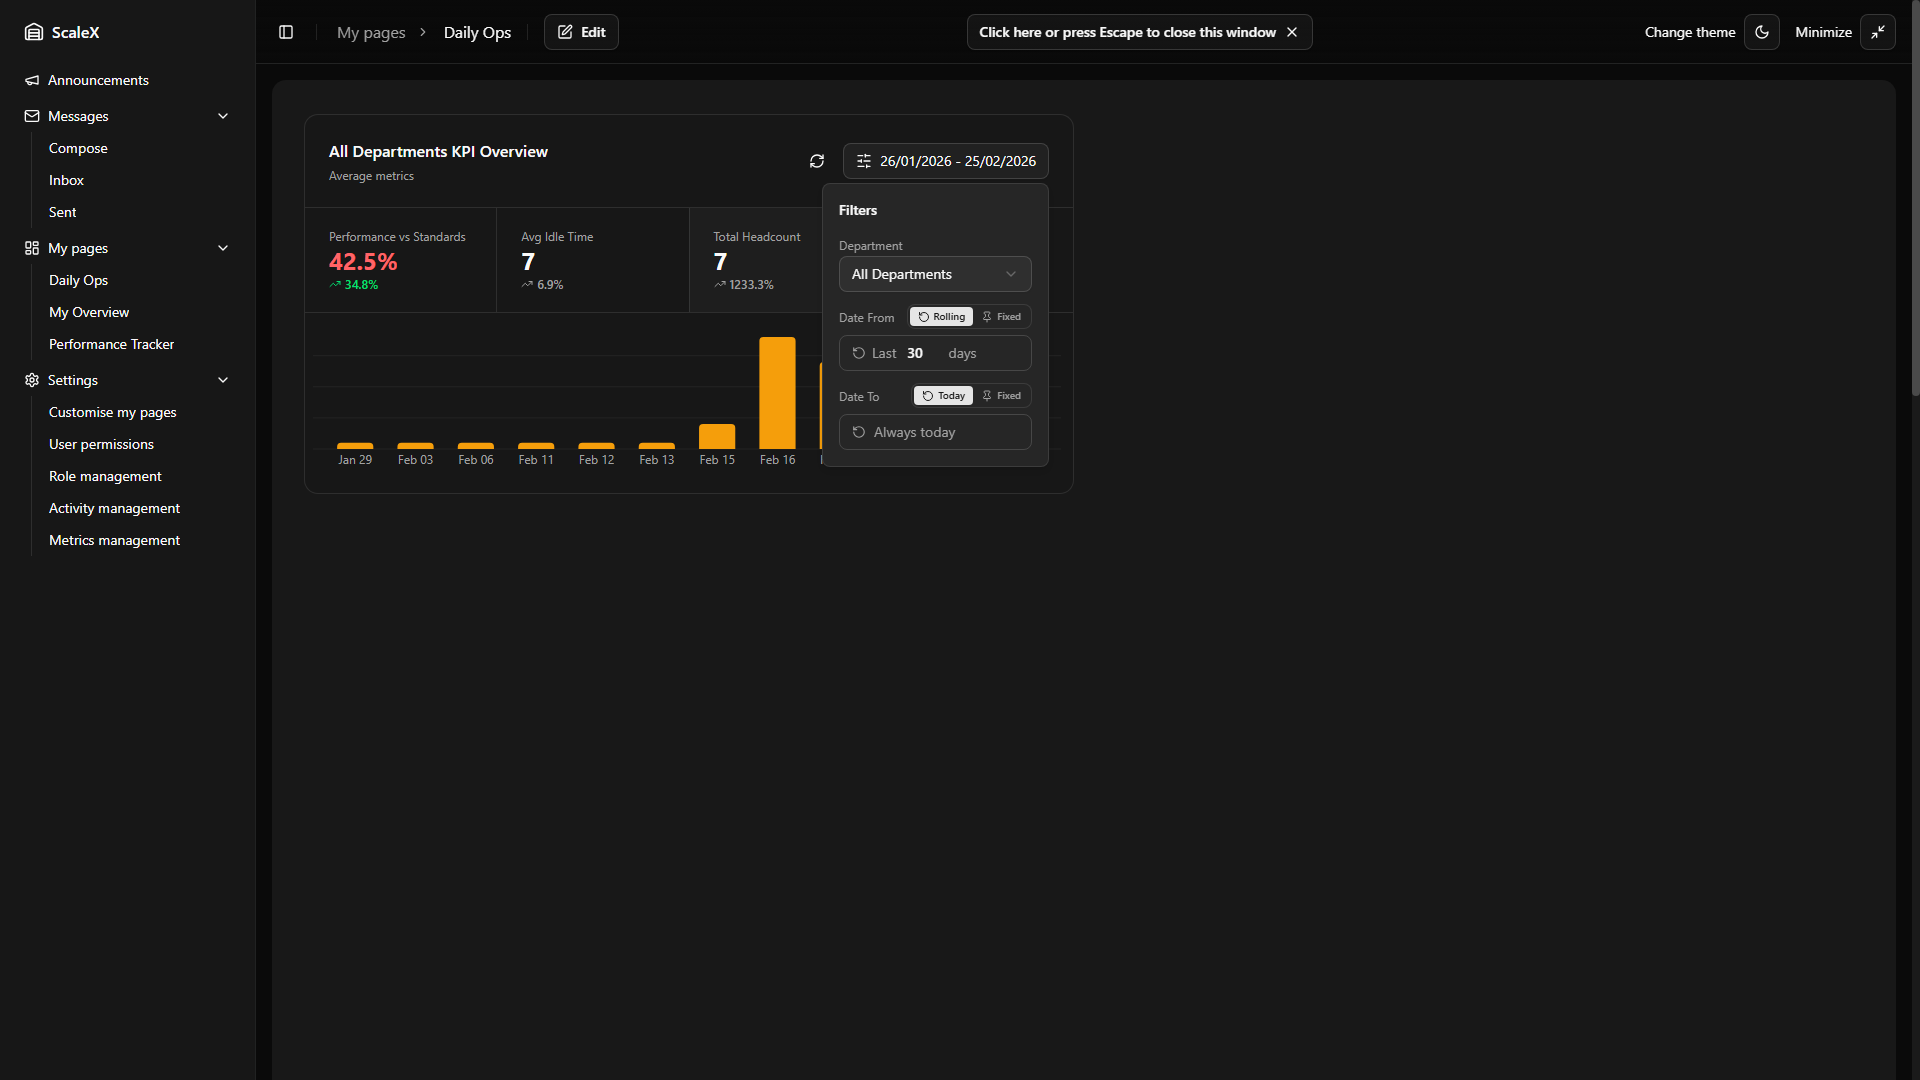Select Rolling mode for Date From

(941, 317)
